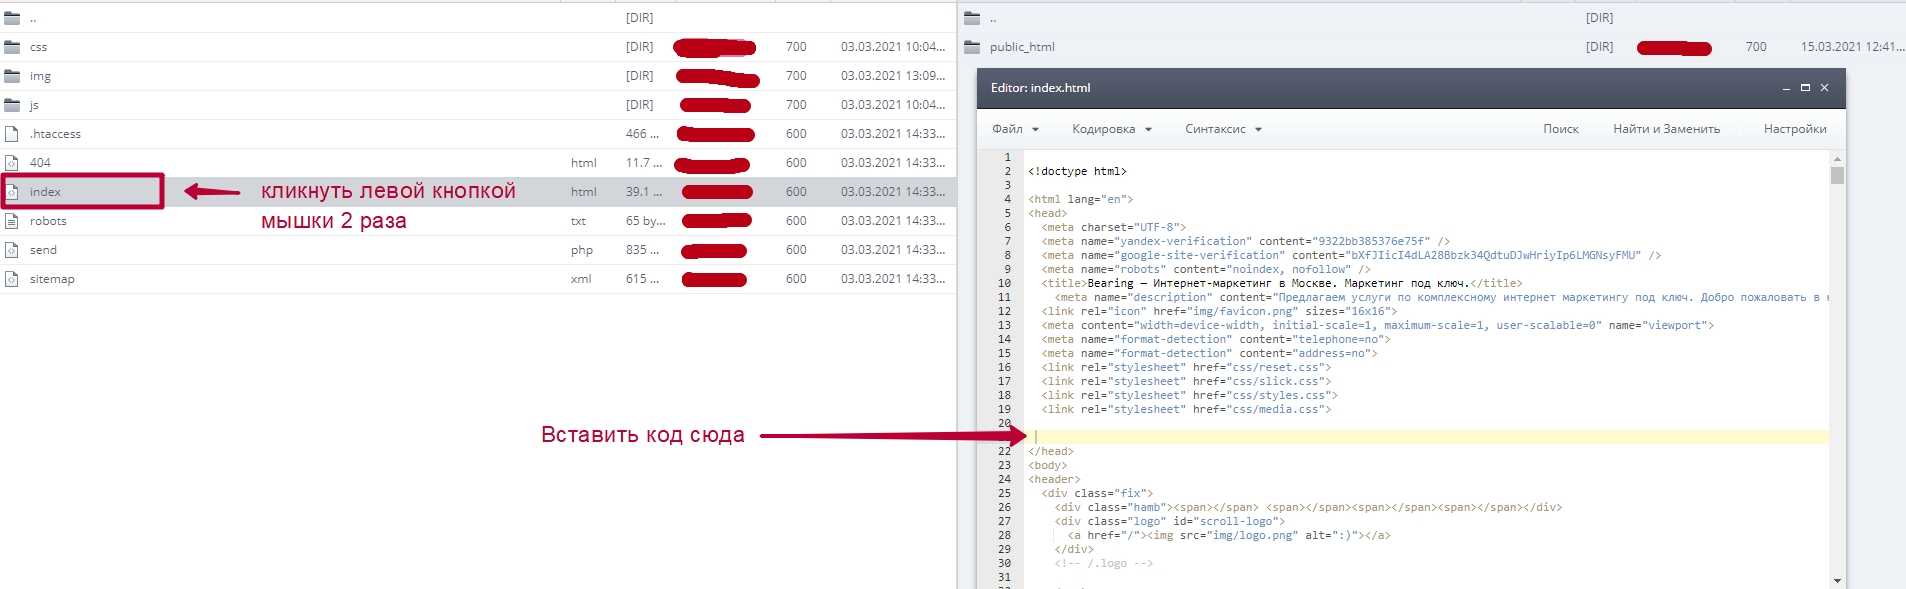The width and height of the screenshot is (1906, 589).
Task: Click the js folder icon
Action: [x=12, y=105]
